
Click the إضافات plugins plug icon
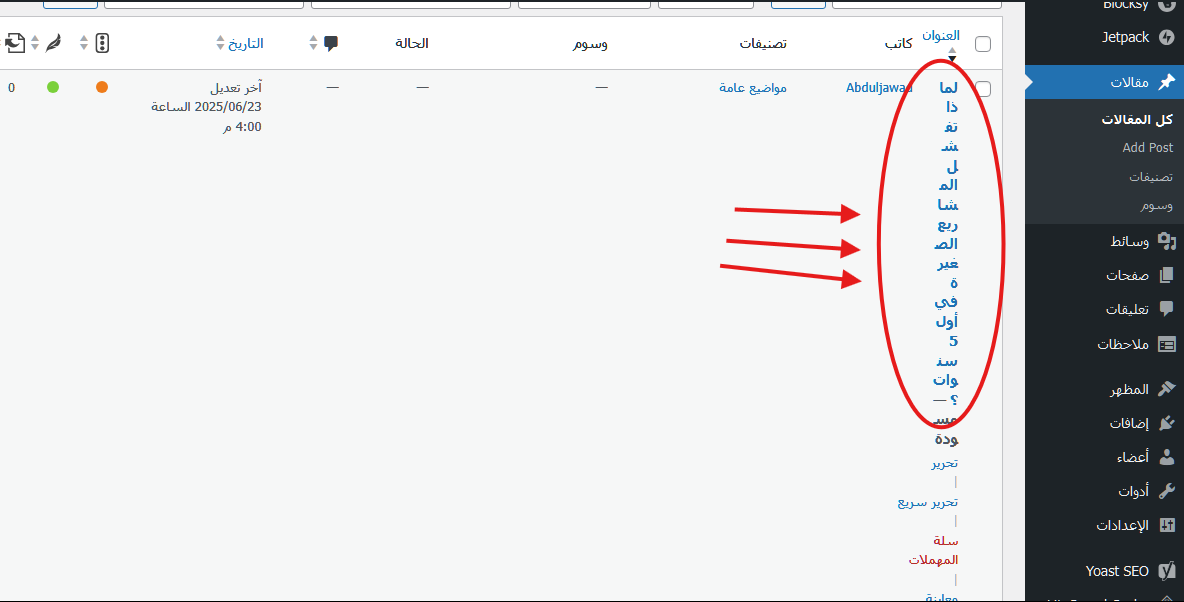(x=1166, y=423)
